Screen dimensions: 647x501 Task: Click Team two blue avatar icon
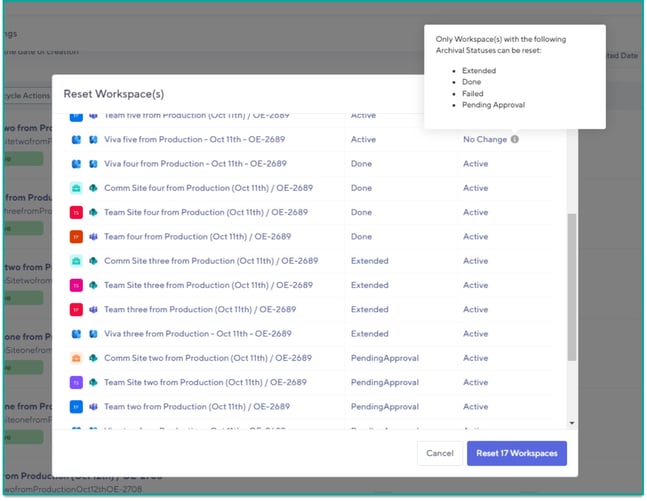[x=76, y=407]
